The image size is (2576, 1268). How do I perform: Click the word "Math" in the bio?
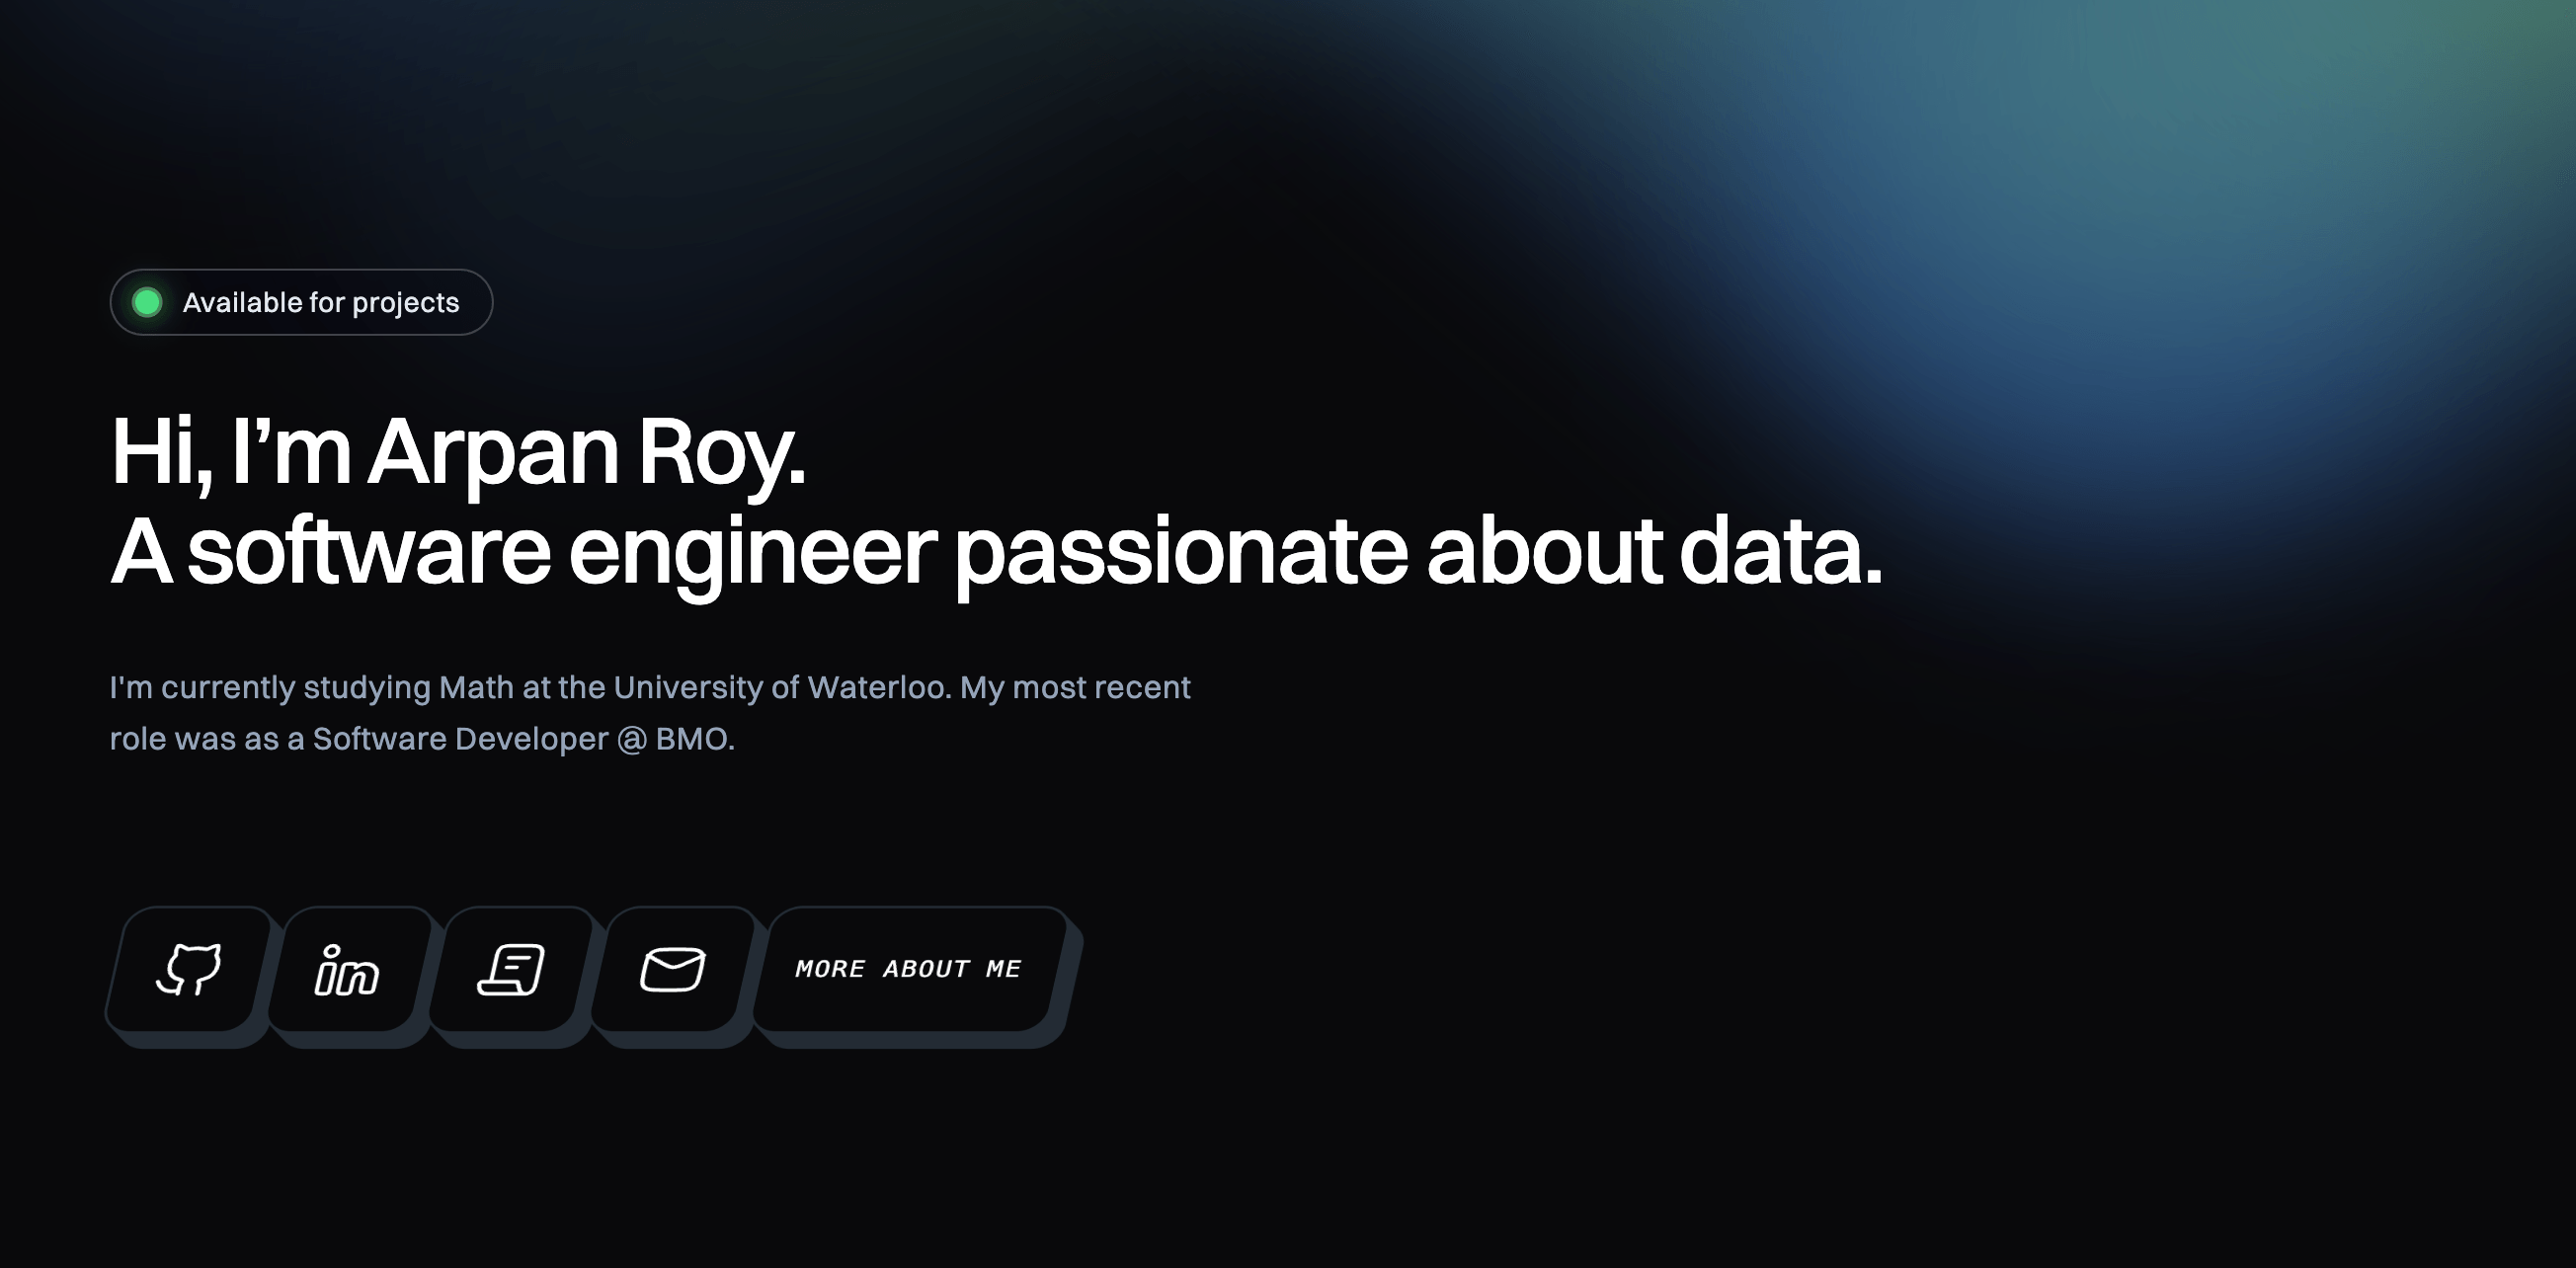click(475, 688)
